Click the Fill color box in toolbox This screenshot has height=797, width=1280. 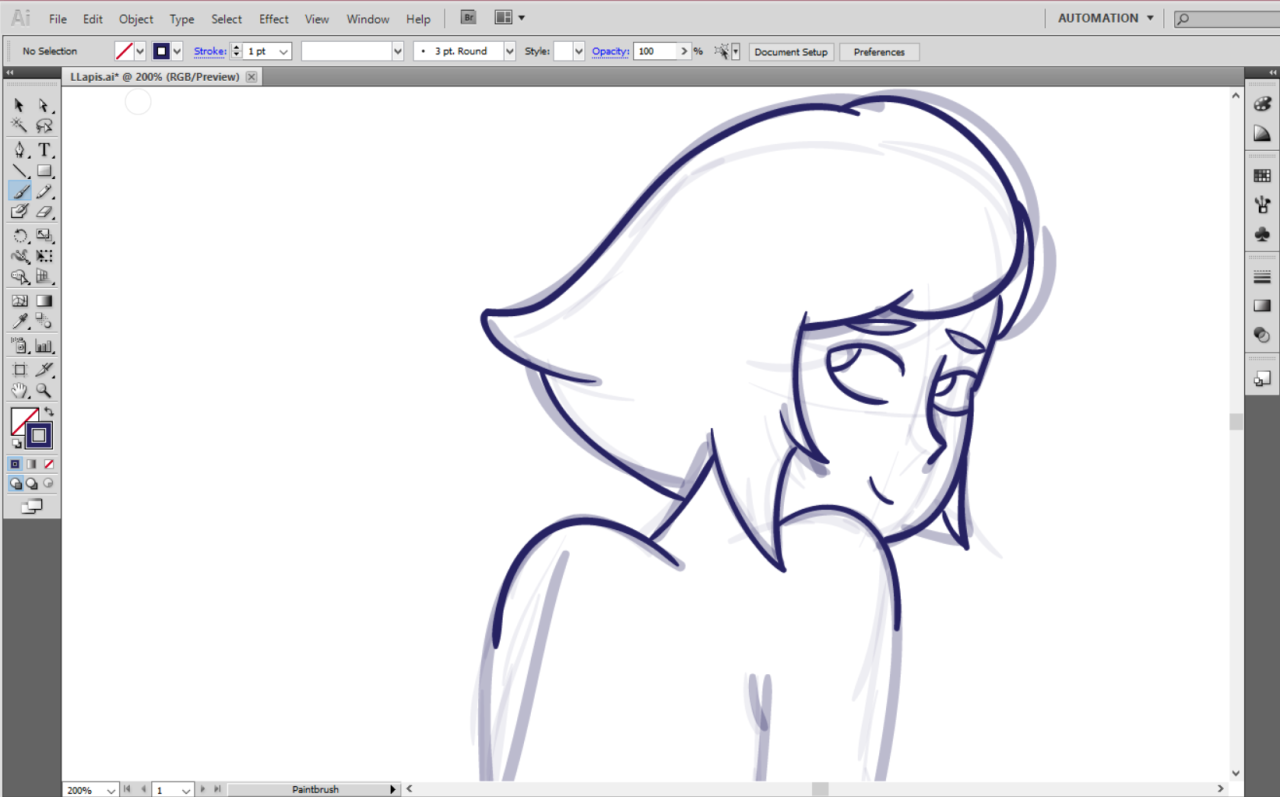click(24, 420)
